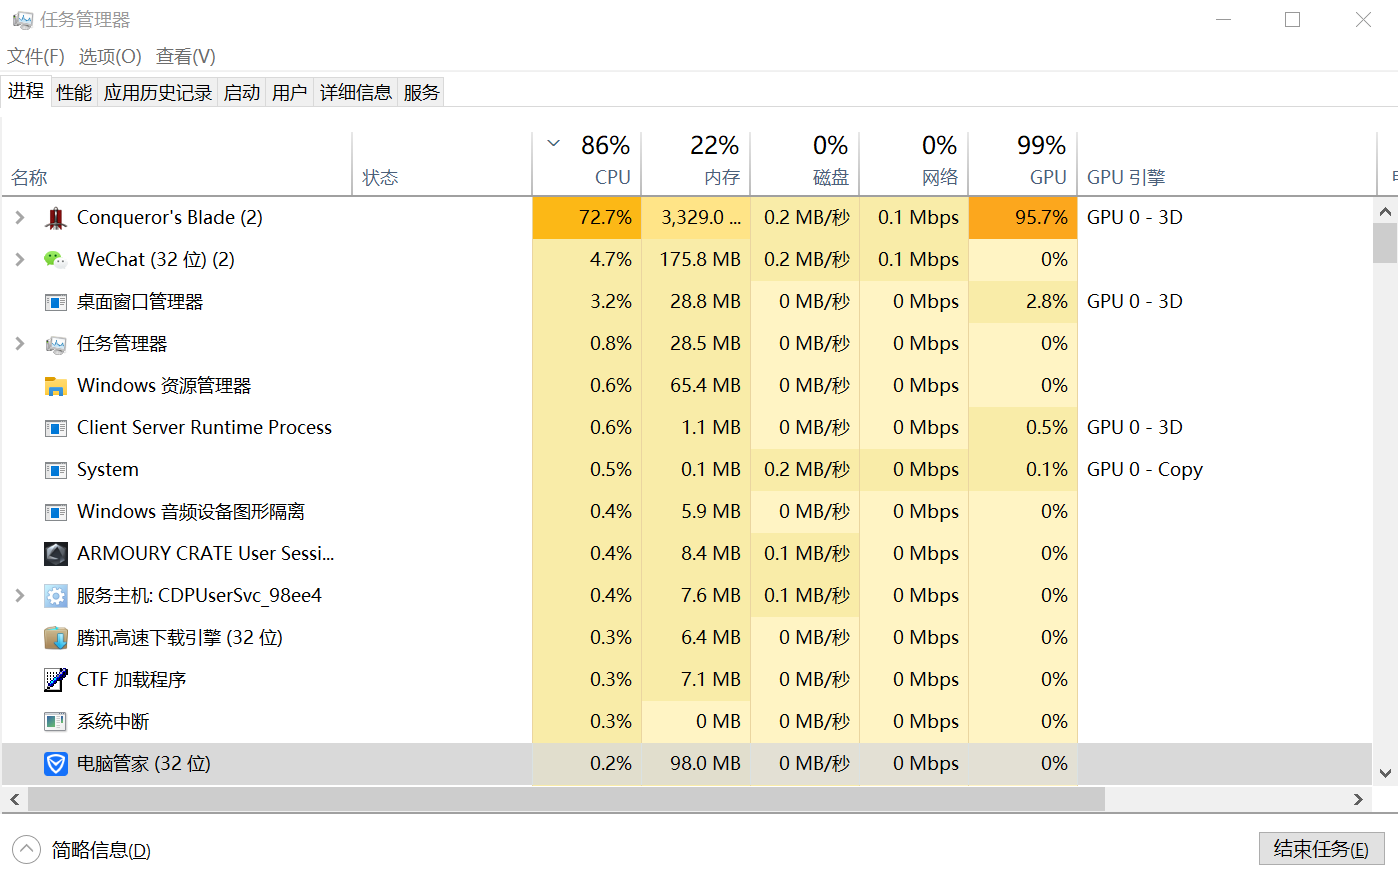Image resolution: width=1398 pixels, height=886 pixels.
Task: Select the 系统中断 process name
Action: tap(113, 722)
